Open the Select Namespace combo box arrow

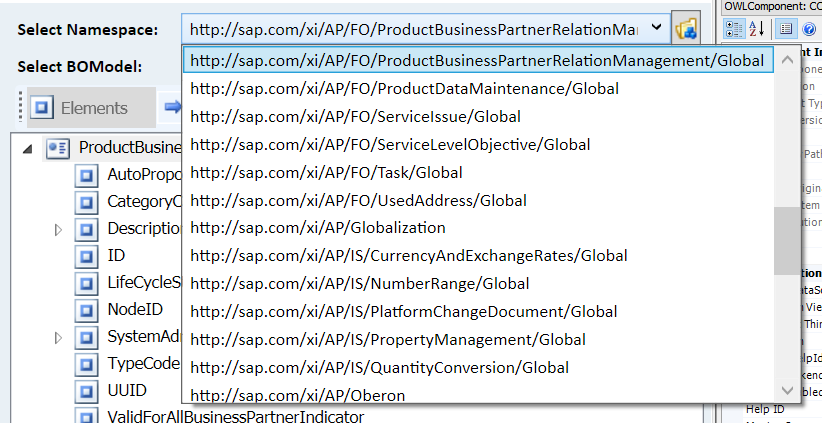pos(656,28)
